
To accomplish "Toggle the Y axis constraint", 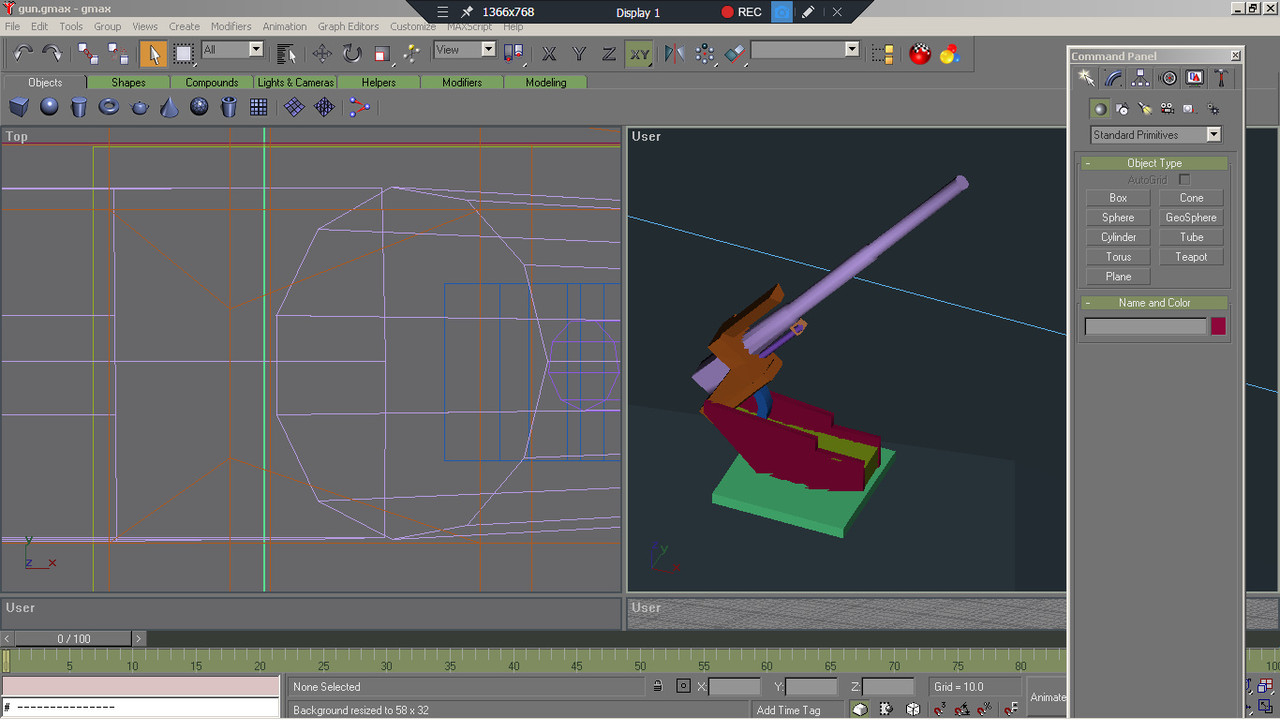I will tap(579, 54).
